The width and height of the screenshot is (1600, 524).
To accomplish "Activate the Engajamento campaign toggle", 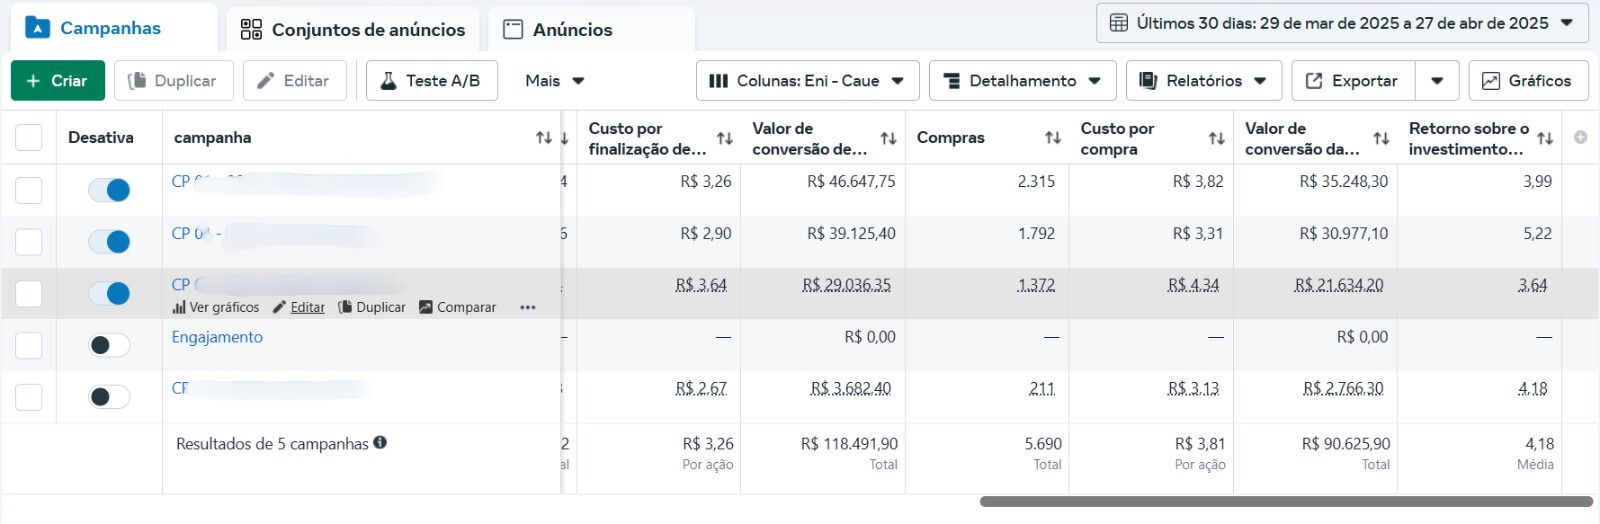I will pyautogui.click(x=109, y=345).
